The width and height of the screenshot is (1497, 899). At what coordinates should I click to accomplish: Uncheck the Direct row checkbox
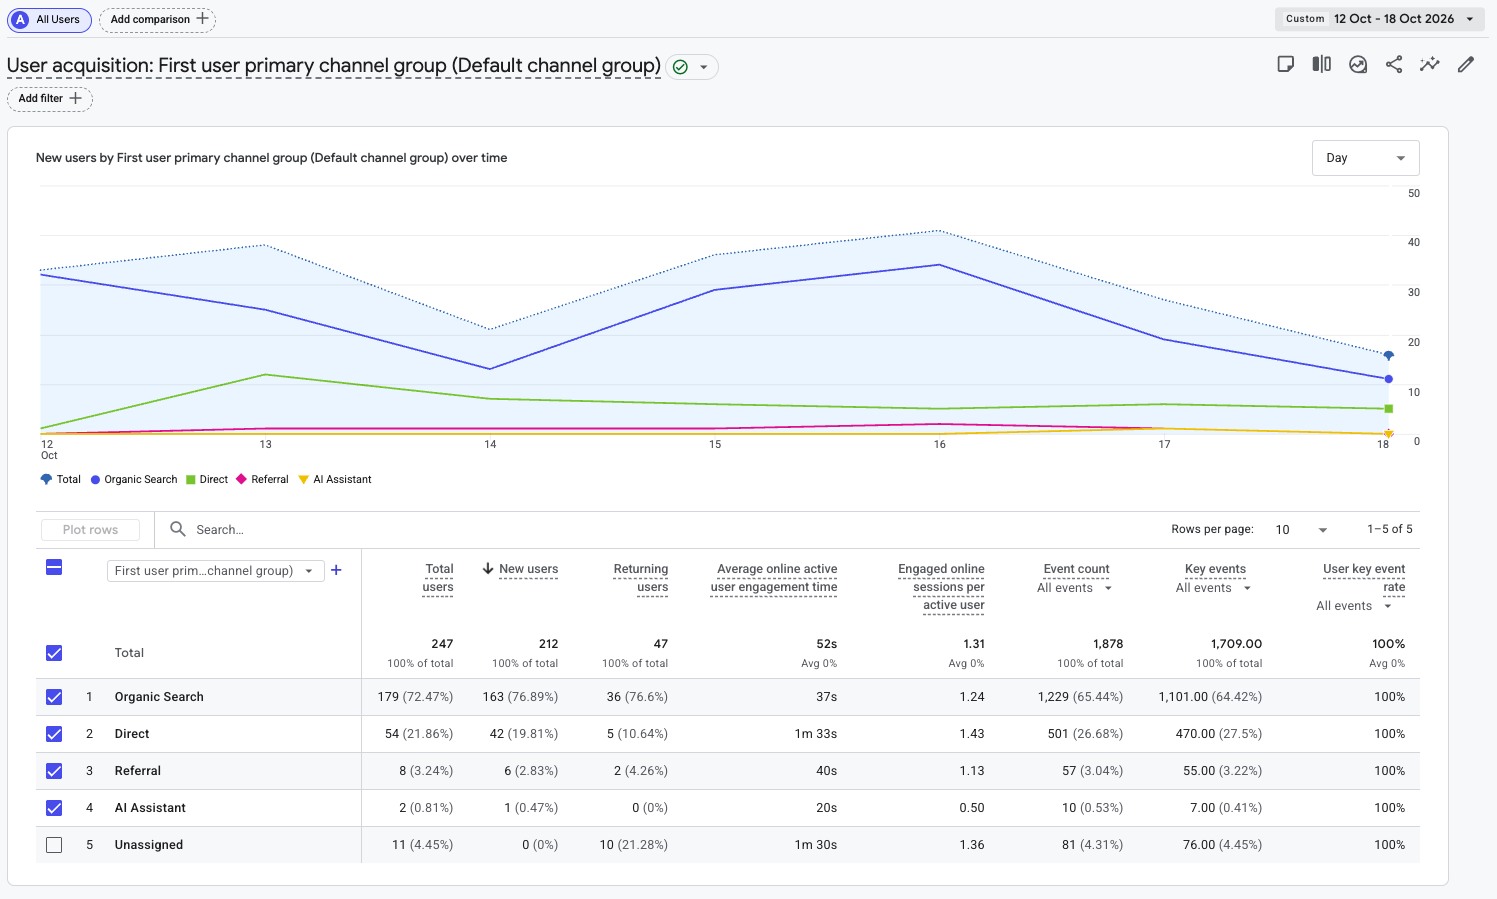54,734
